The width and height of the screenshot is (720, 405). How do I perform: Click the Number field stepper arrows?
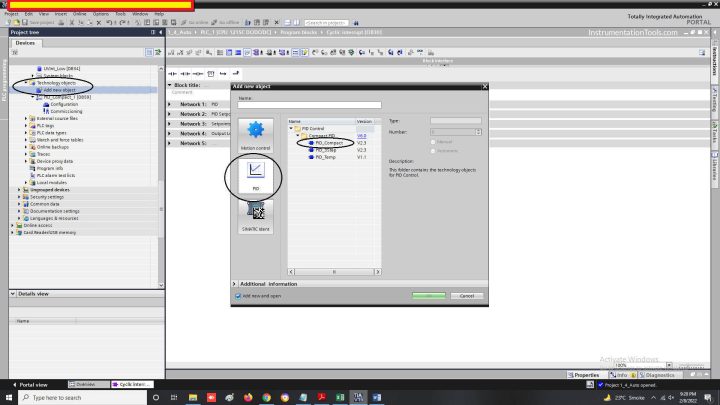(478, 132)
